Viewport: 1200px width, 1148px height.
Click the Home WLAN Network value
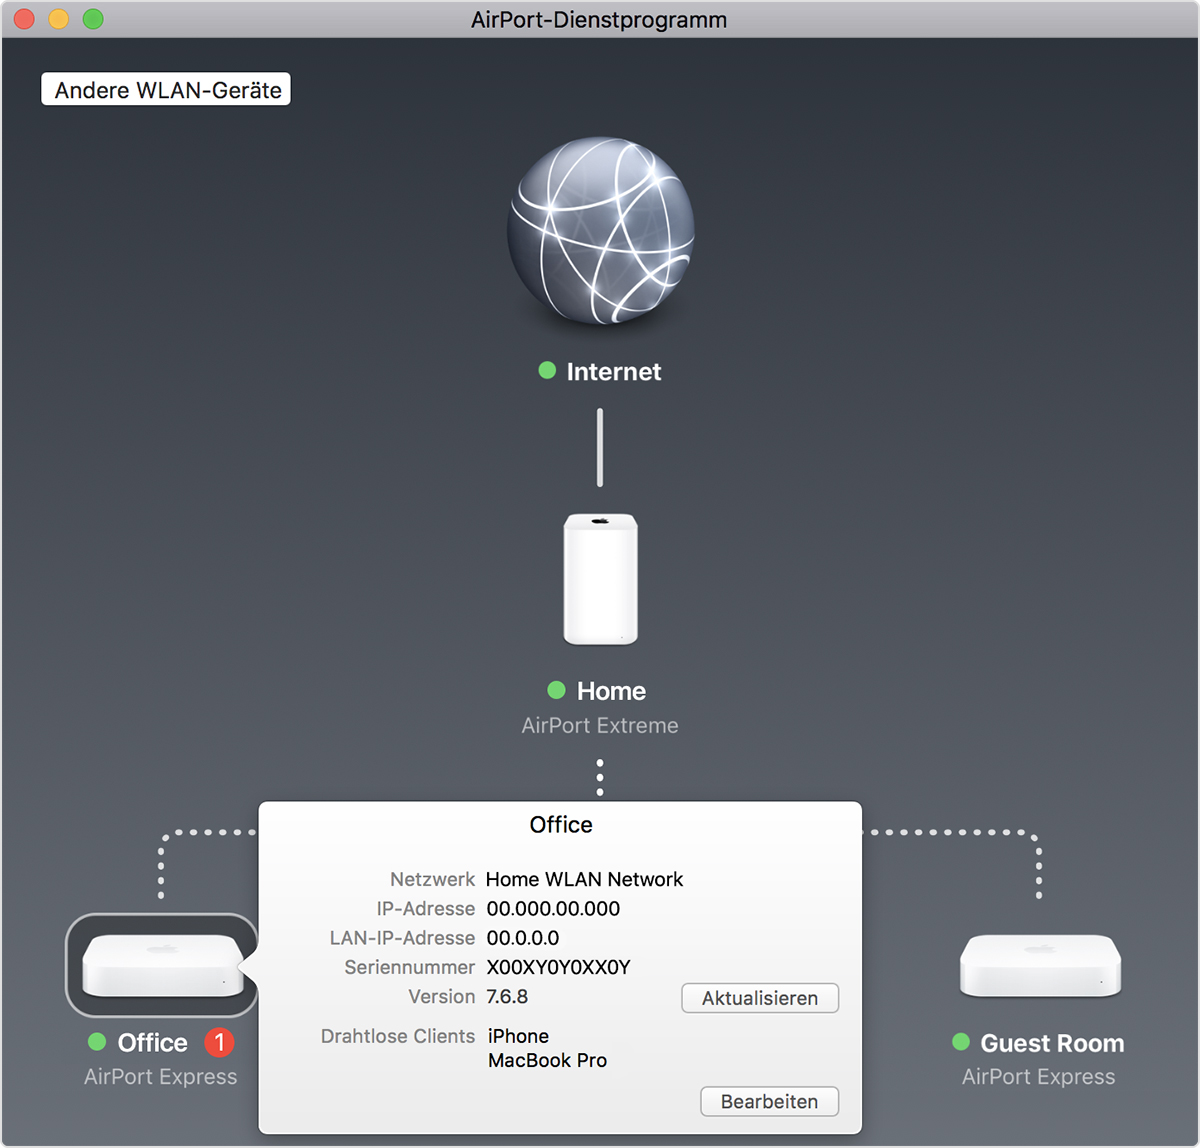[585, 879]
